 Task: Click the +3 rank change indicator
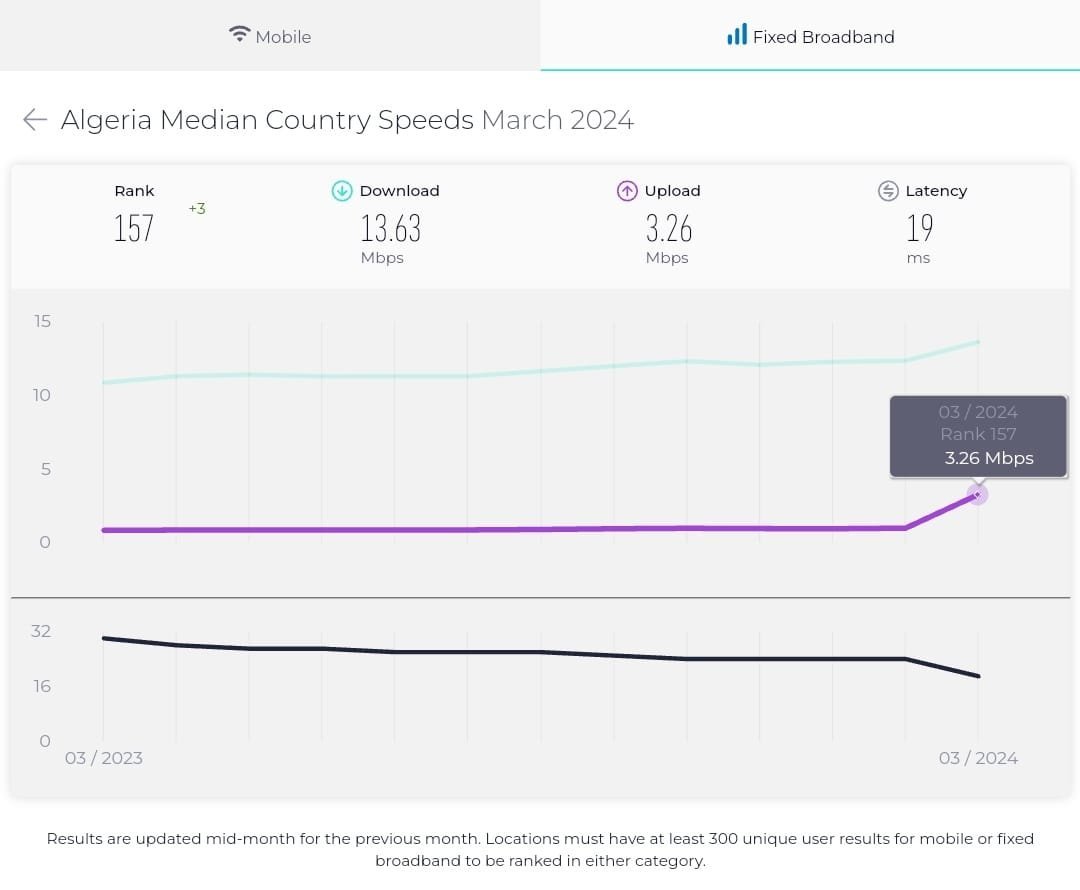(x=197, y=209)
